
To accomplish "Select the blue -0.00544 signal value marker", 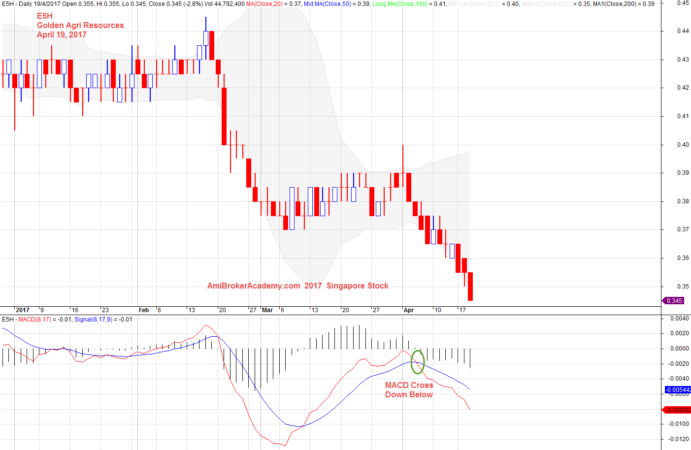I will (x=677, y=390).
